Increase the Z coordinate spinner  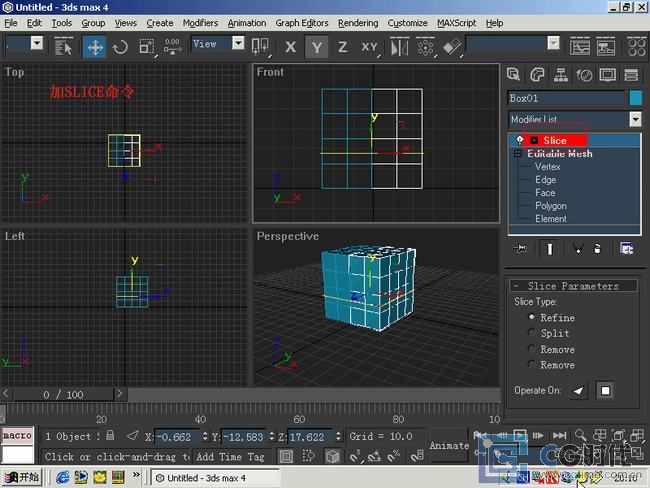click(338, 433)
